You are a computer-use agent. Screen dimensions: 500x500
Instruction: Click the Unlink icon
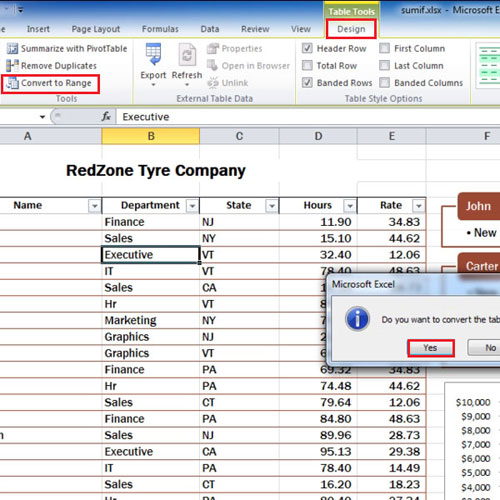coord(213,83)
